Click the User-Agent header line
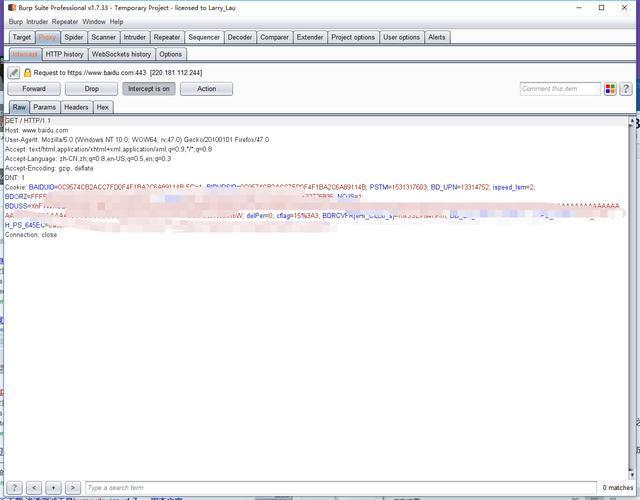Image resolution: width=640 pixels, height=500 pixels. [137, 140]
